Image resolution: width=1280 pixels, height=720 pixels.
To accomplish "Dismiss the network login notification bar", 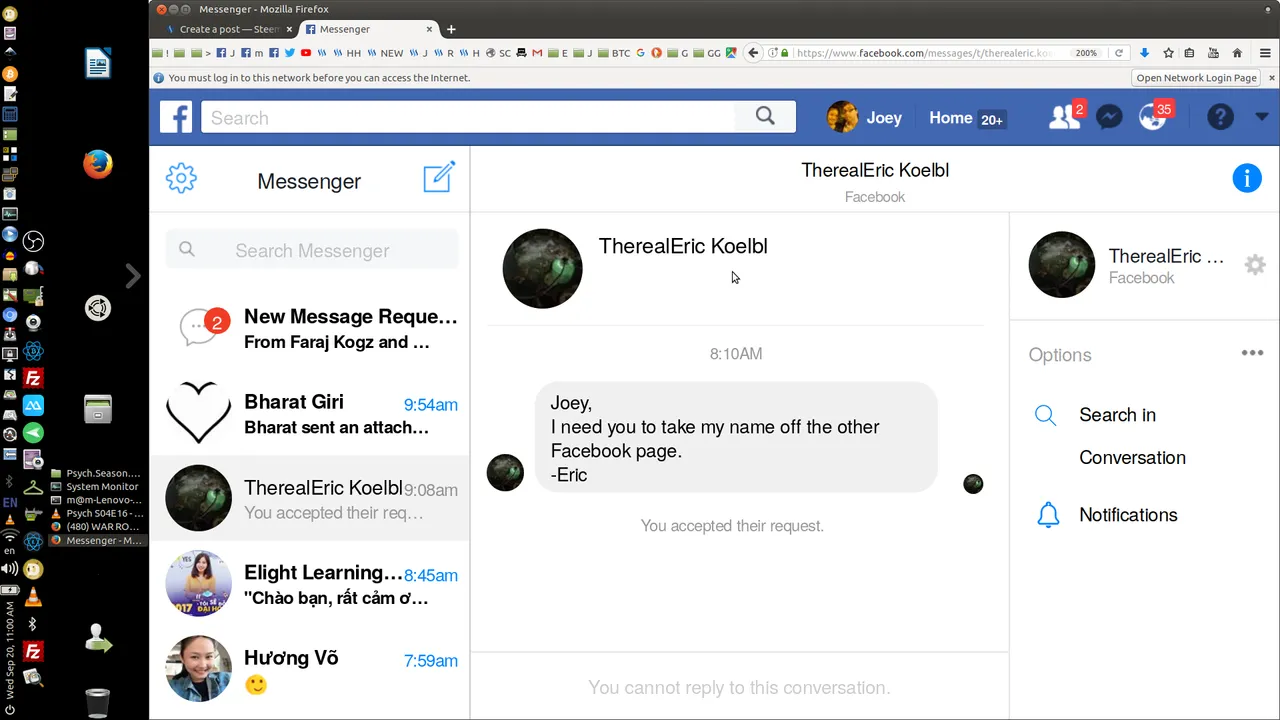I will click(x=1271, y=78).
